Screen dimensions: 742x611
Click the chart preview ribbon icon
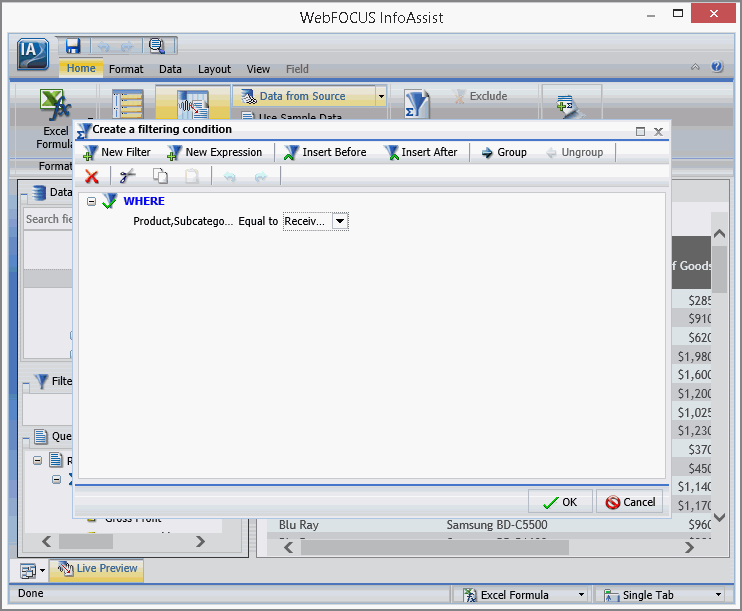[193, 104]
